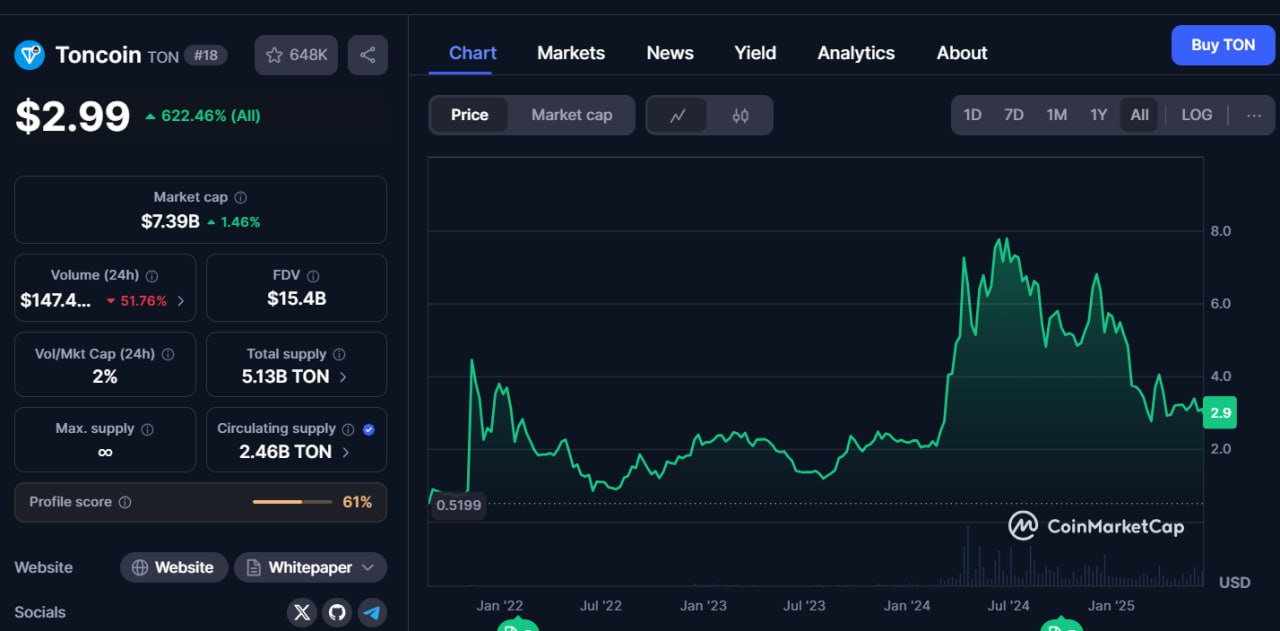Select the Market cap toggle
Screen dimensions: 1280x631
tap(571, 115)
